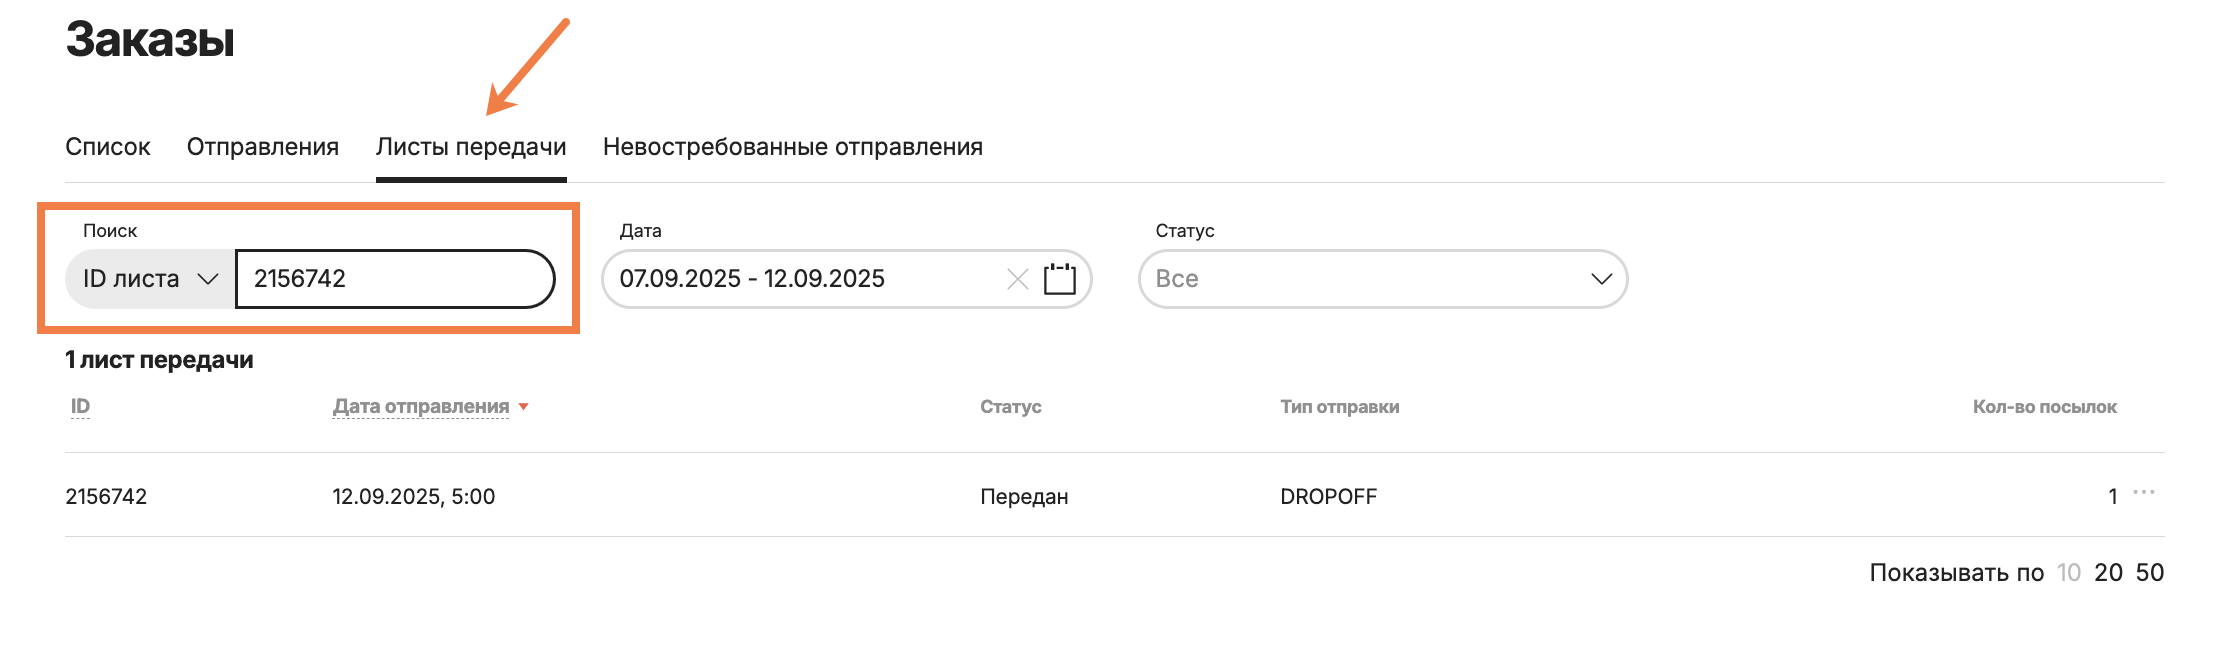The image size is (2234, 652).
Task: Click the search field containing 2156742
Action: coord(395,279)
